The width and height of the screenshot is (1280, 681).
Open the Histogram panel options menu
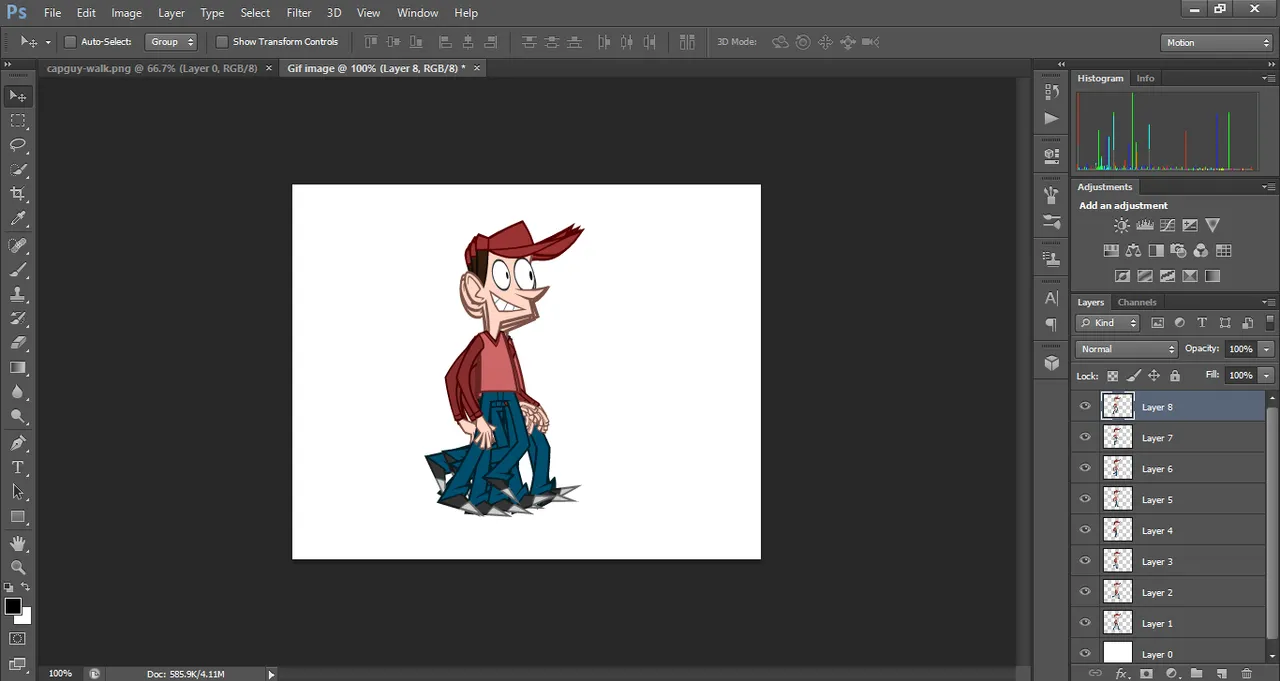click(x=1268, y=78)
